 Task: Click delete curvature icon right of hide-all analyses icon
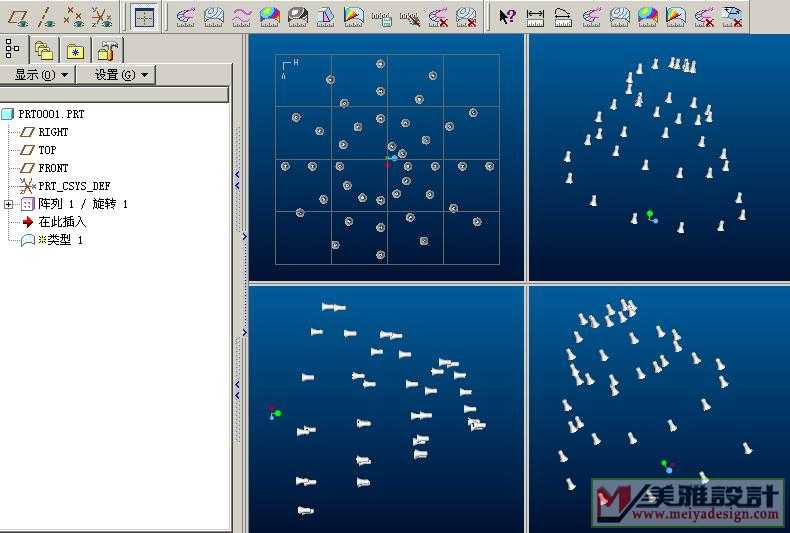[x=438, y=17]
